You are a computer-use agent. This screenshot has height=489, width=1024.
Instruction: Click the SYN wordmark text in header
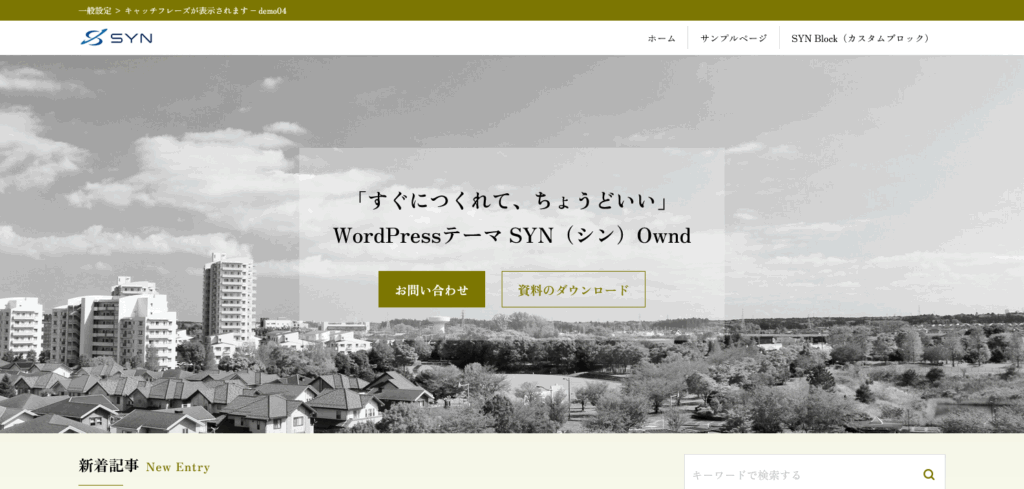tap(131, 38)
